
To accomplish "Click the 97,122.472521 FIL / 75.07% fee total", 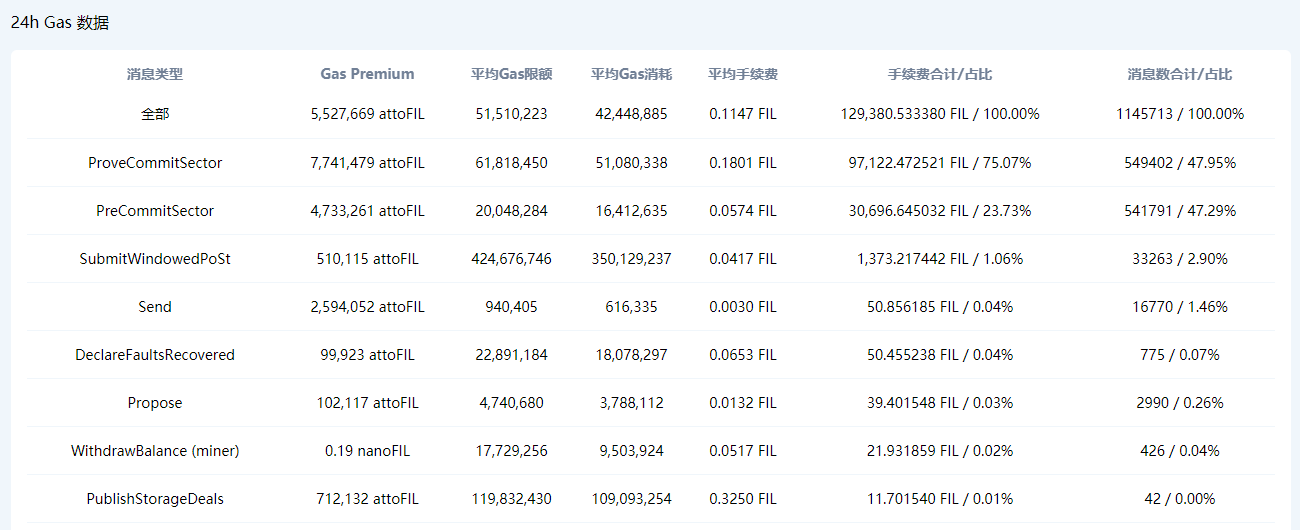I will click(x=940, y=162).
